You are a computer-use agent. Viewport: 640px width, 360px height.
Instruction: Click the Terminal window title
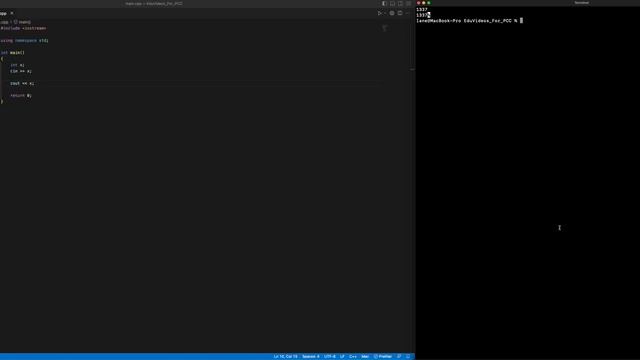click(581, 2)
